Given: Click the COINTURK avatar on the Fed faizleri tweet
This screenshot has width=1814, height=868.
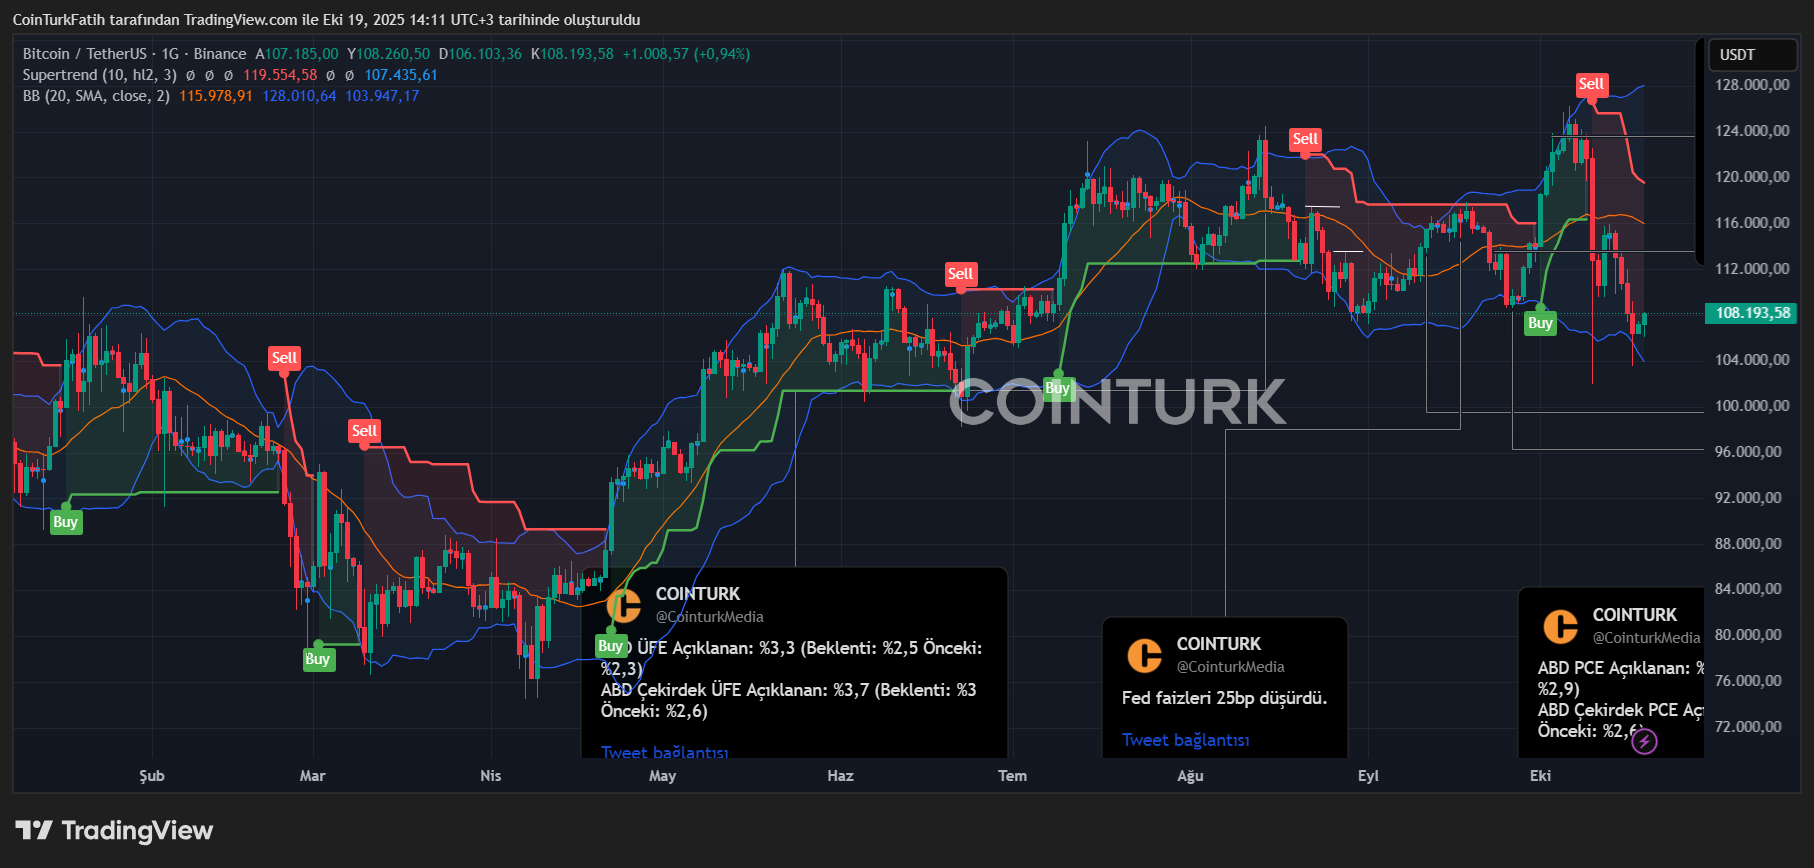Looking at the screenshot, I should [1145, 655].
